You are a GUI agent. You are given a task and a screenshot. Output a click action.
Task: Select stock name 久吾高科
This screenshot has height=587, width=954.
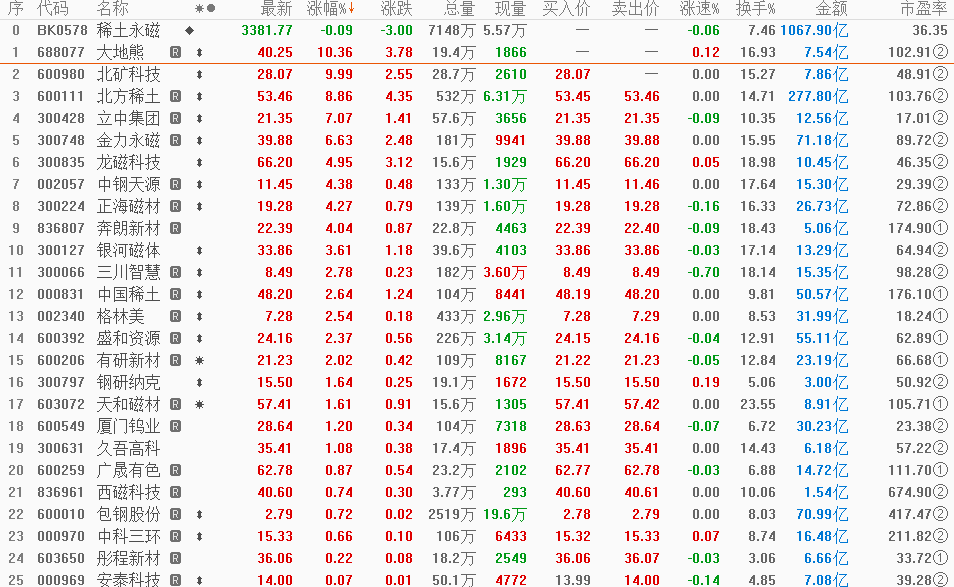click(128, 448)
